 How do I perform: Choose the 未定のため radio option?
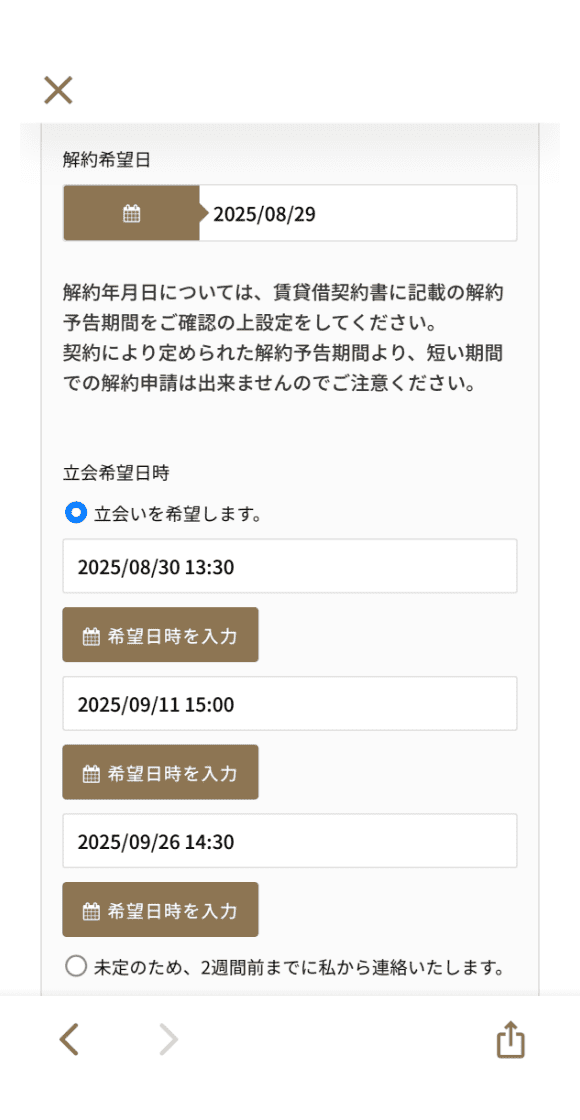point(75,965)
